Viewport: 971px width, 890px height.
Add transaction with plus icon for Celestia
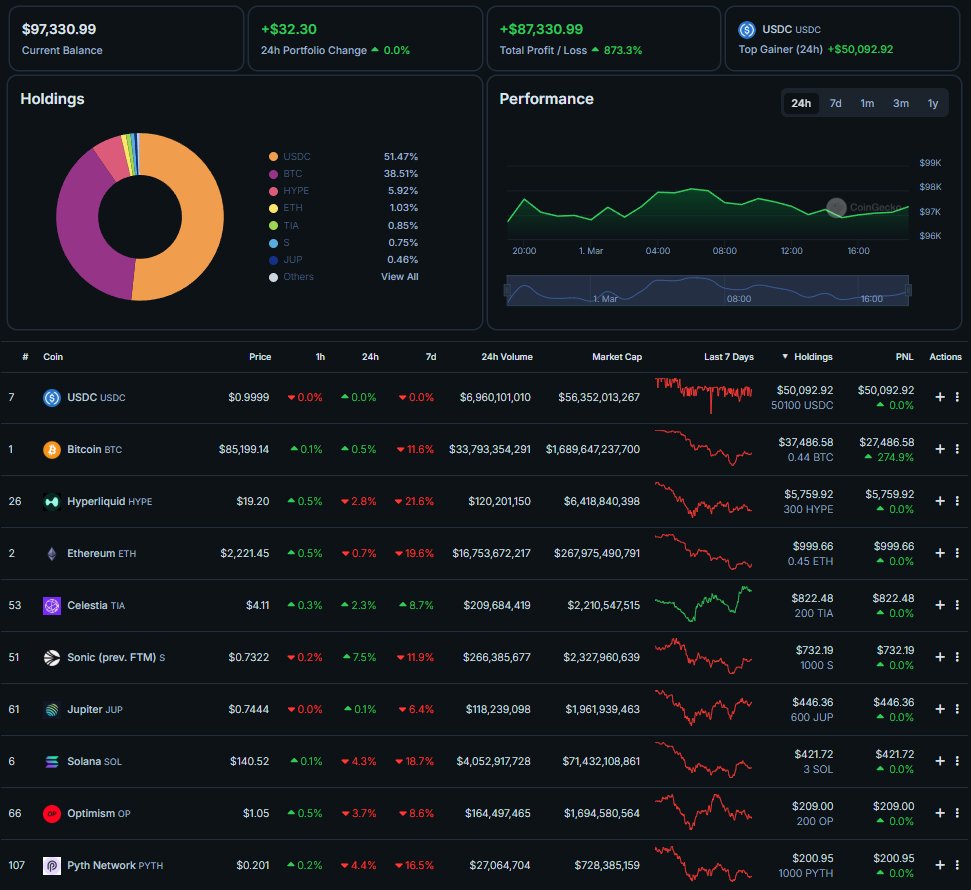tap(939, 605)
